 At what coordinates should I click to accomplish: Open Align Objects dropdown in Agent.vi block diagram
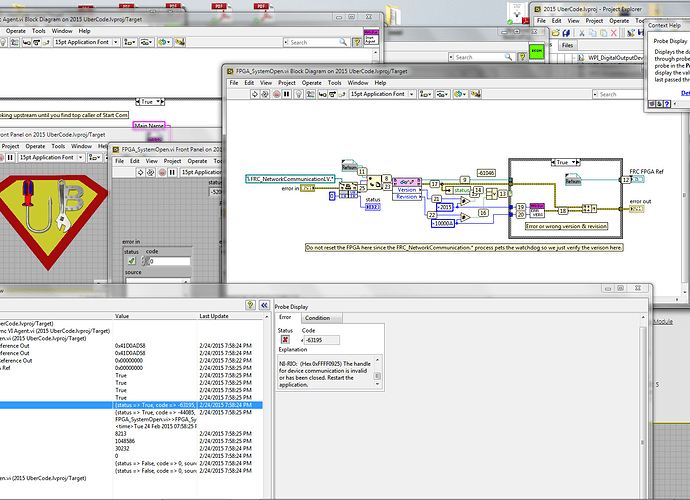click(x=129, y=42)
